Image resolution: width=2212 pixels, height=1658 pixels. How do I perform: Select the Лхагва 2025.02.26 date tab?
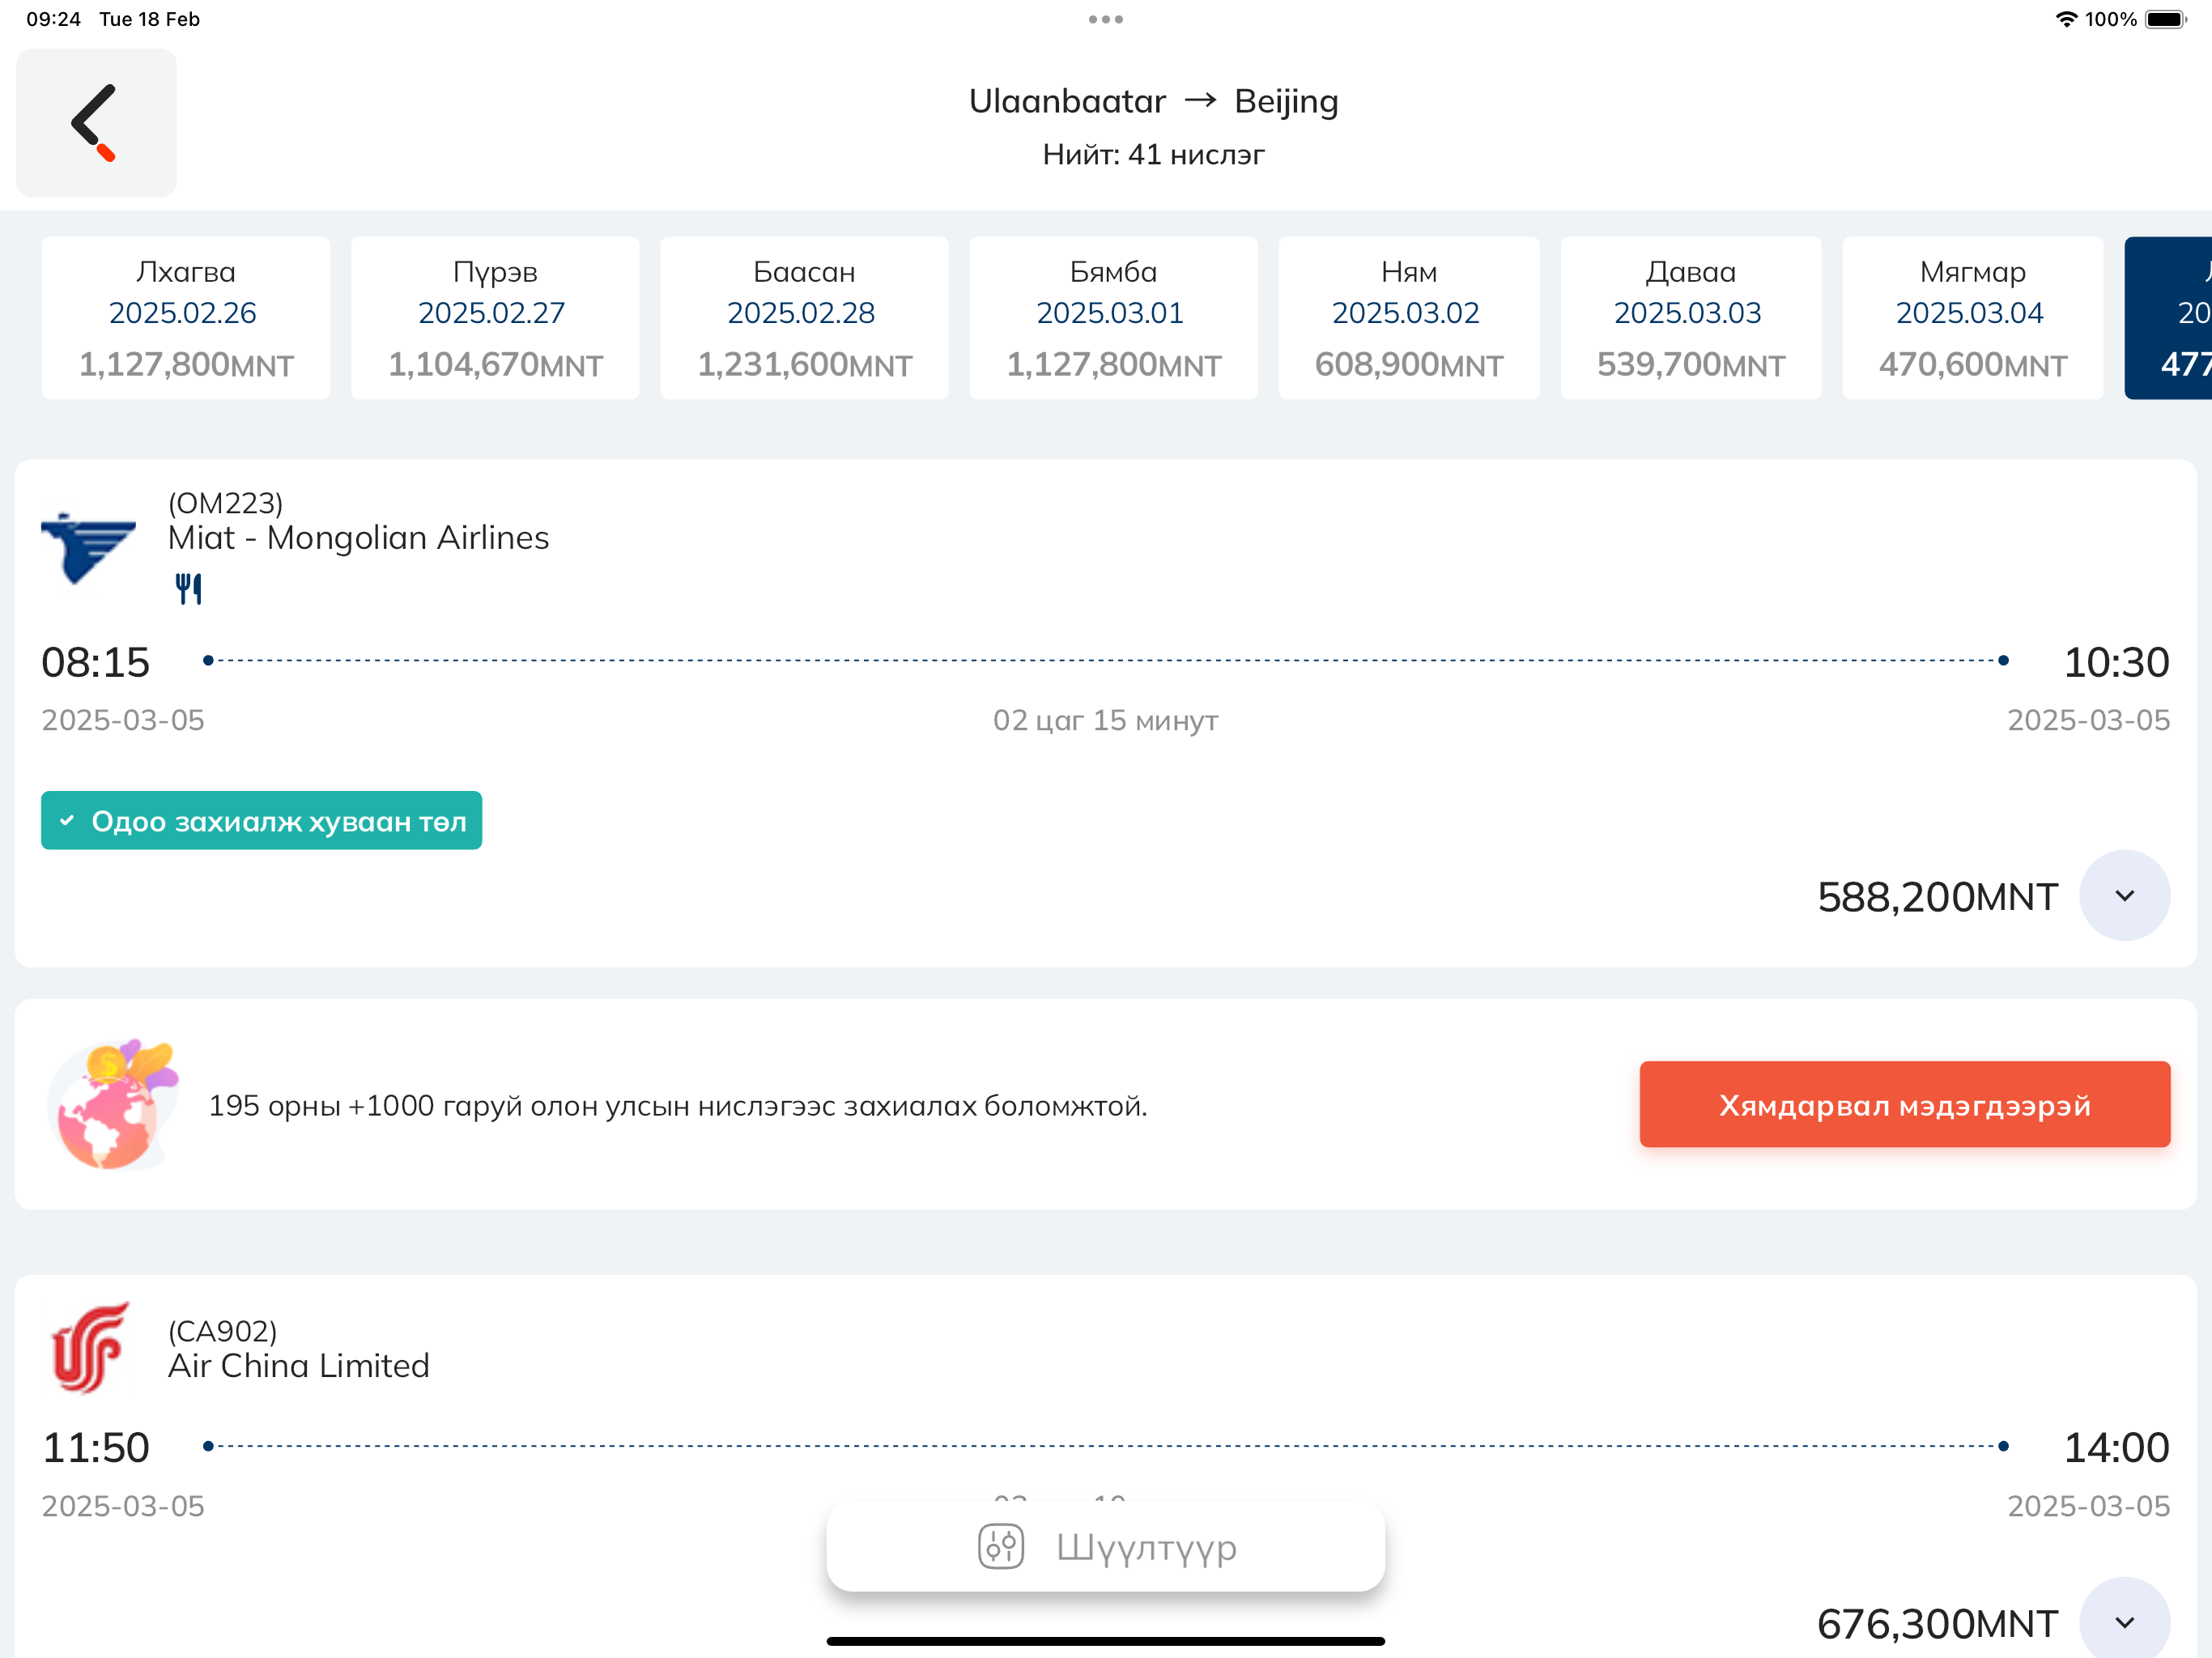click(x=184, y=317)
